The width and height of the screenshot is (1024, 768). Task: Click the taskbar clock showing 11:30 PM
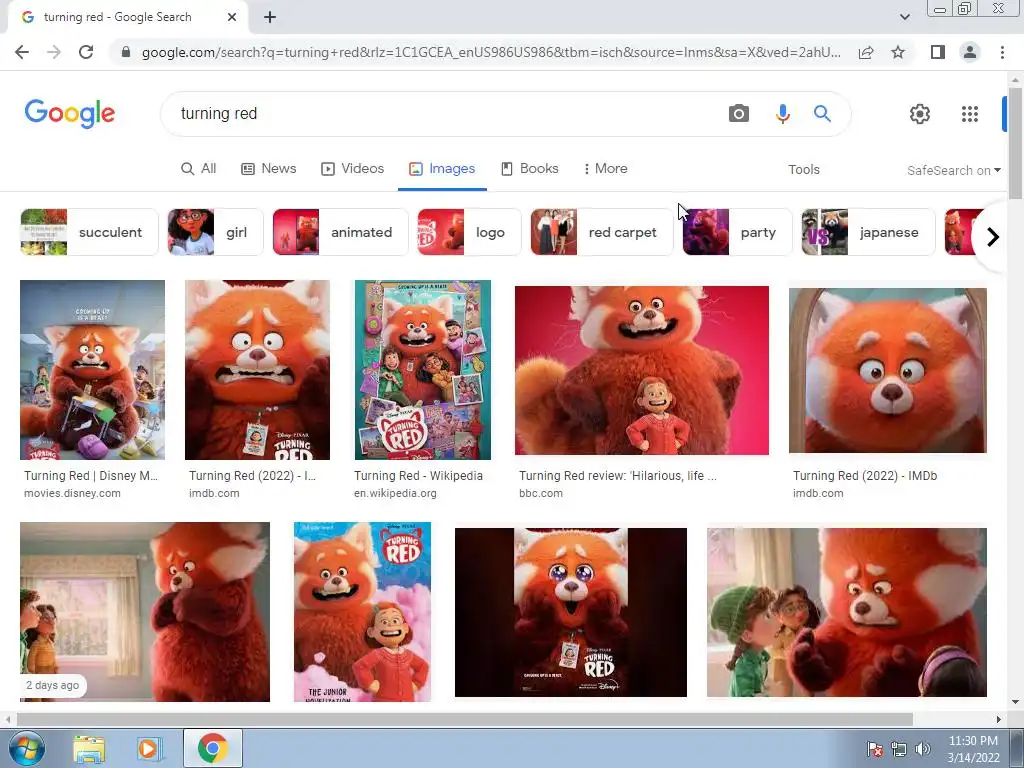[x=973, y=749]
